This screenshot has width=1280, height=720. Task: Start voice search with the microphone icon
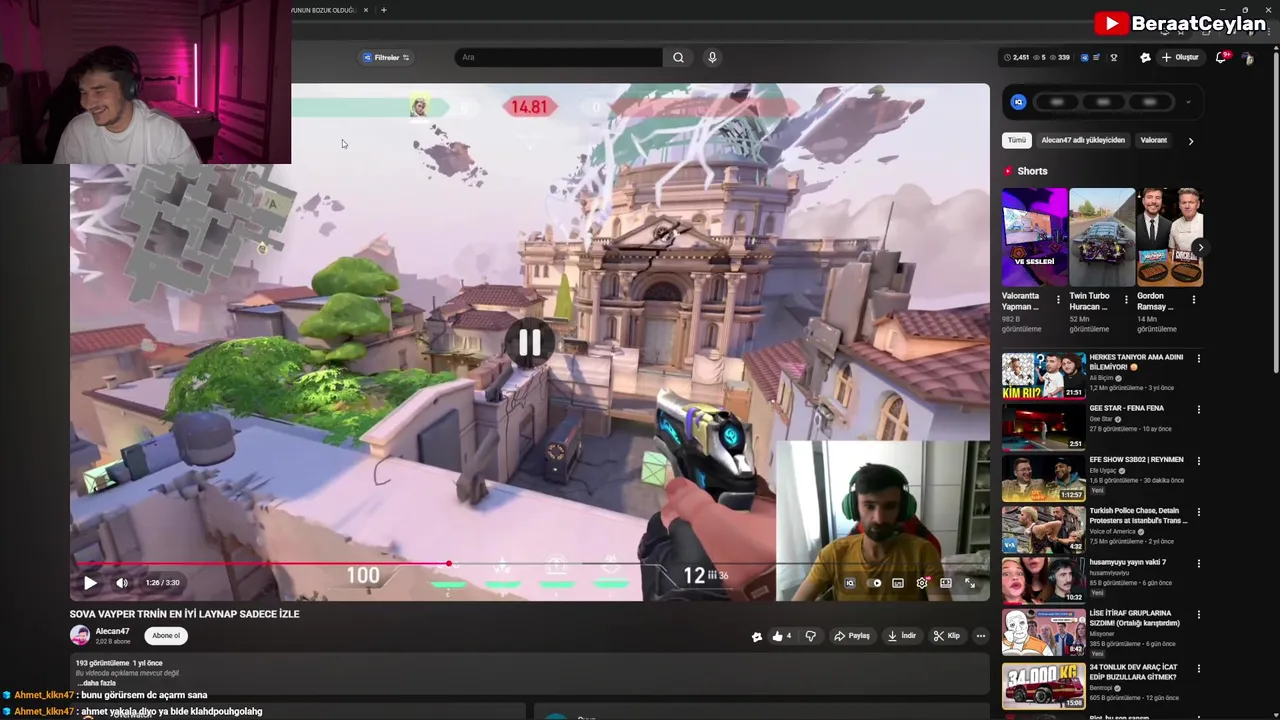tap(712, 57)
